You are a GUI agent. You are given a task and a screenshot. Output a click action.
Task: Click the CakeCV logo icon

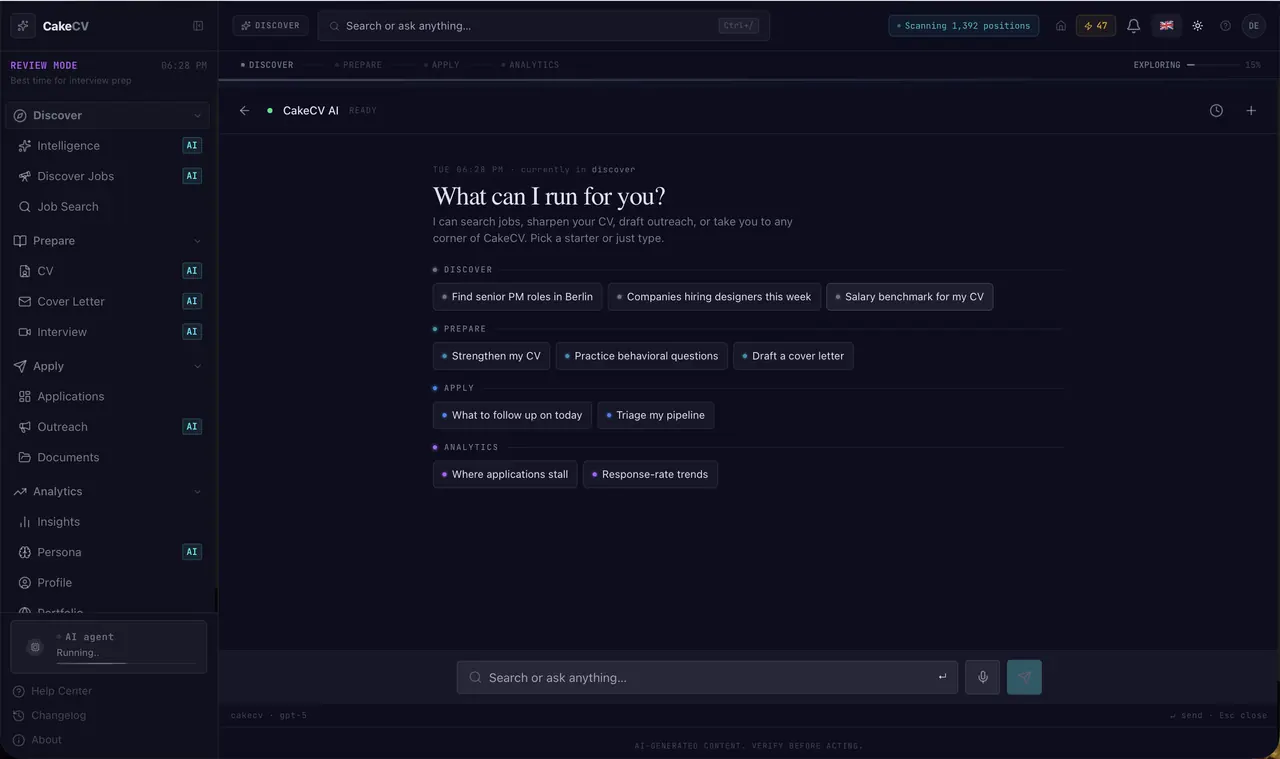[x=23, y=26]
